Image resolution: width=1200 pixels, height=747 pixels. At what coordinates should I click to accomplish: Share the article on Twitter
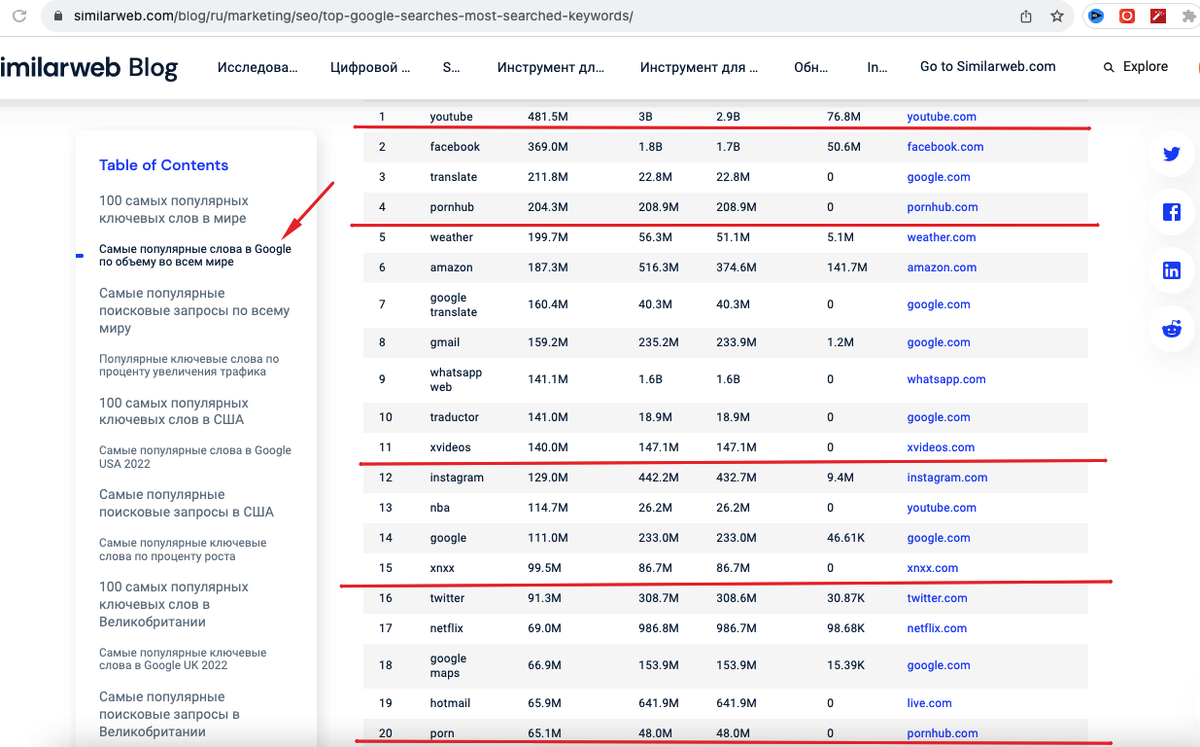tap(1172, 154)
